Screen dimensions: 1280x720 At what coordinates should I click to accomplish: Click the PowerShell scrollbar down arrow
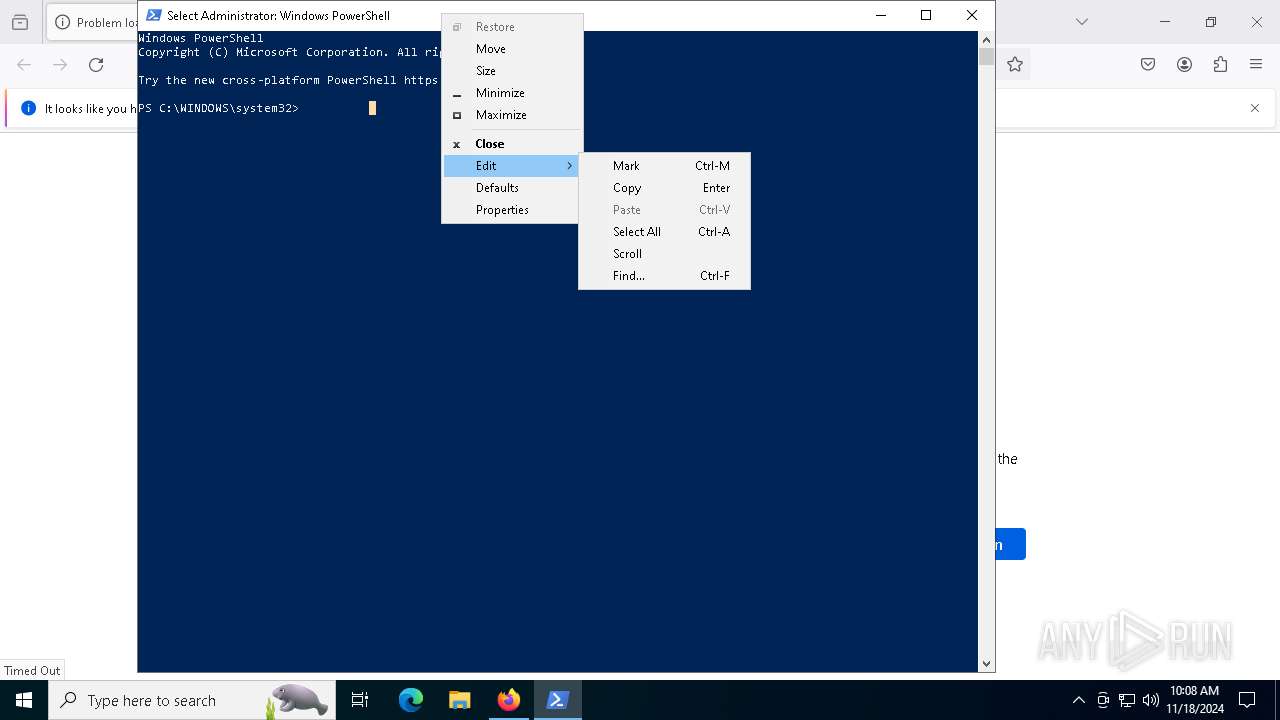click(x=986, y=664)
